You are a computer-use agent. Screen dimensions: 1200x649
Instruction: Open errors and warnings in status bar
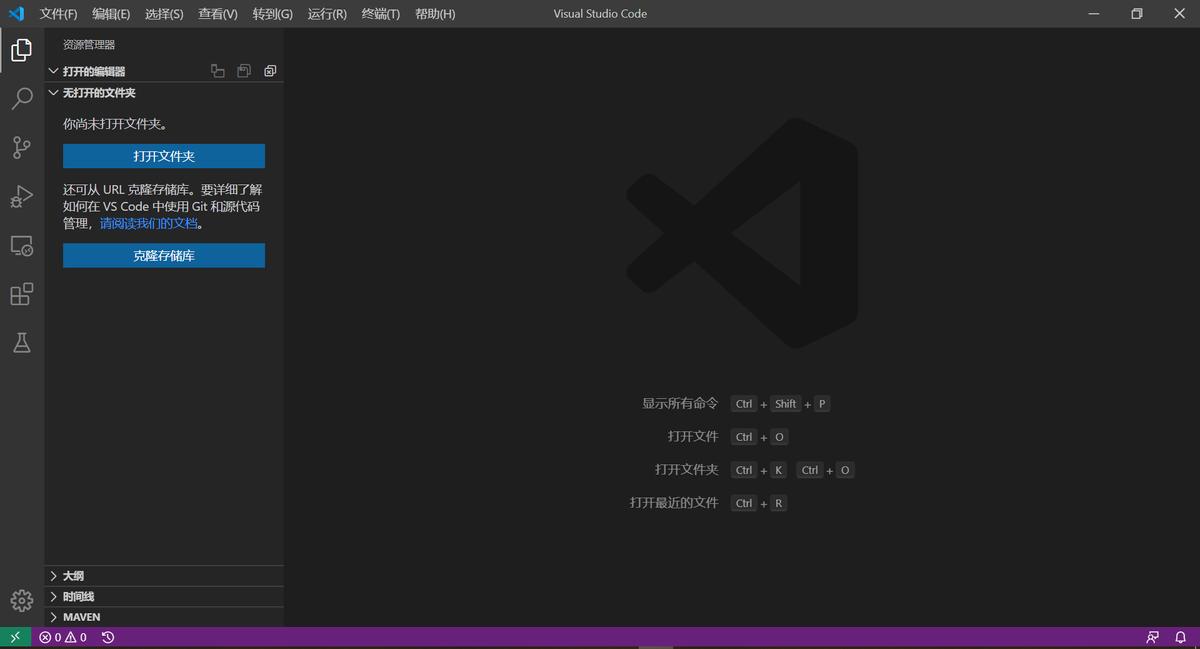(x=60, y=637)
